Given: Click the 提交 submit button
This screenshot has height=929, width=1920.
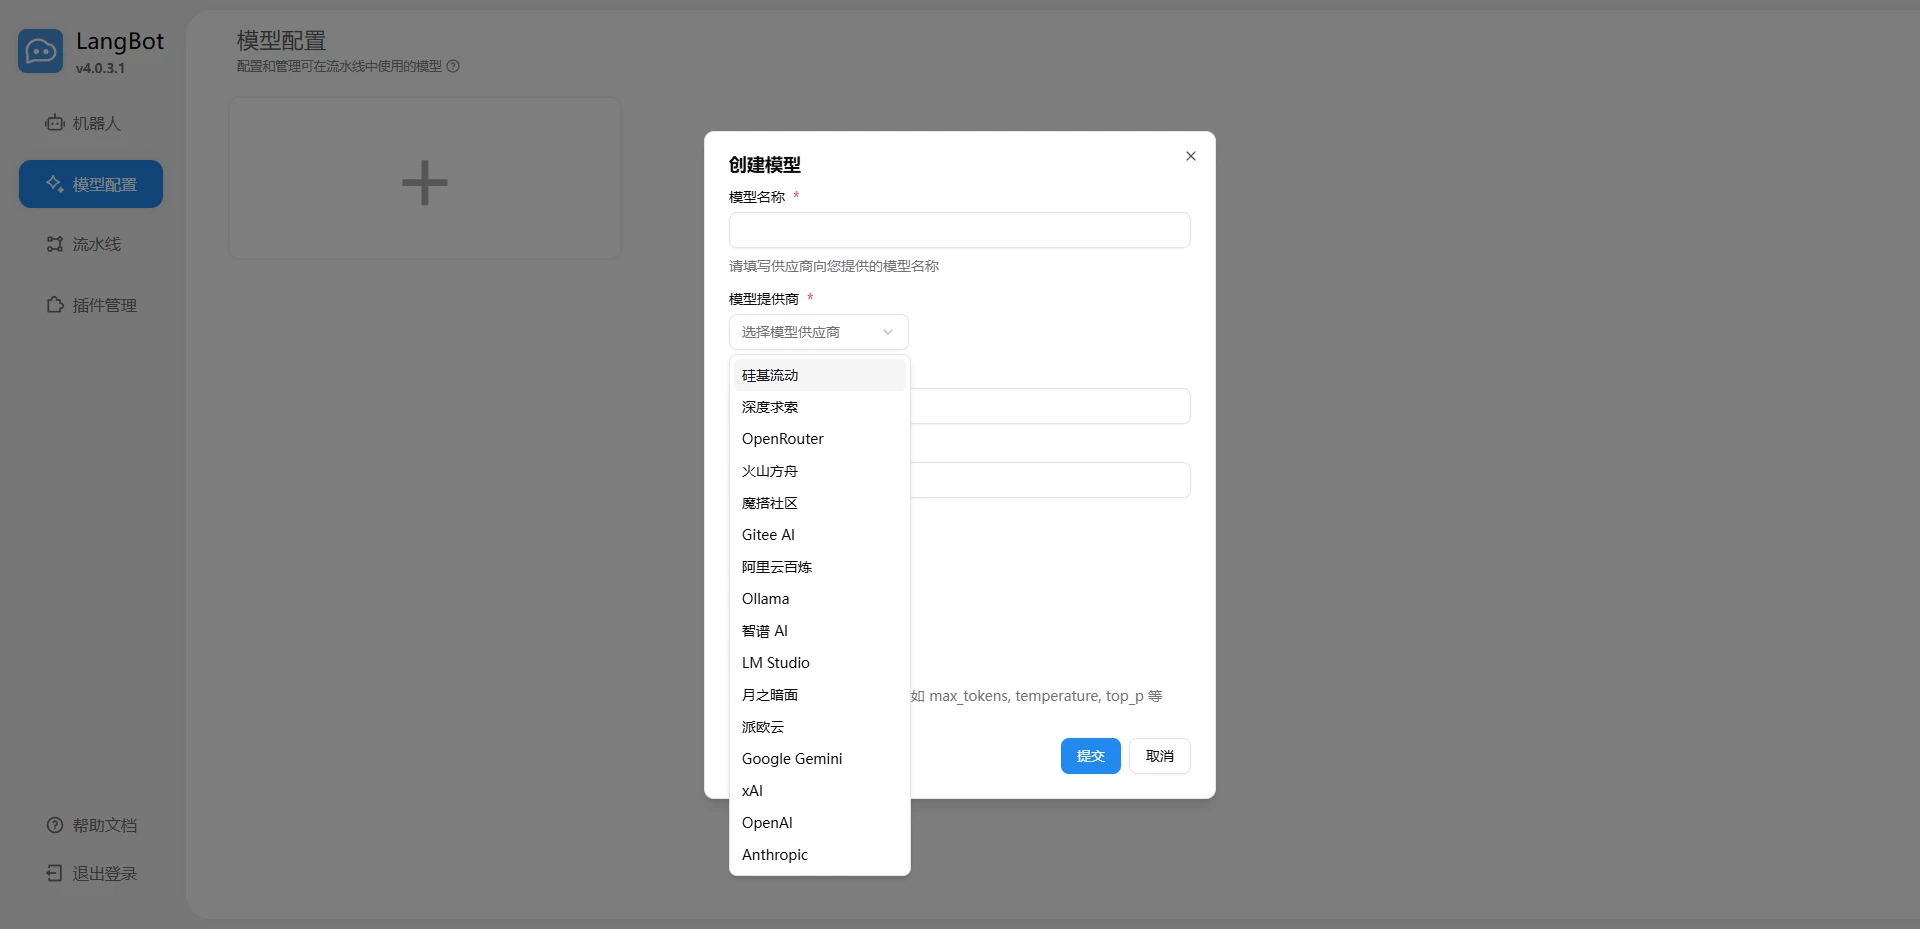Looking at the screenshot, I should [1090, 756].
